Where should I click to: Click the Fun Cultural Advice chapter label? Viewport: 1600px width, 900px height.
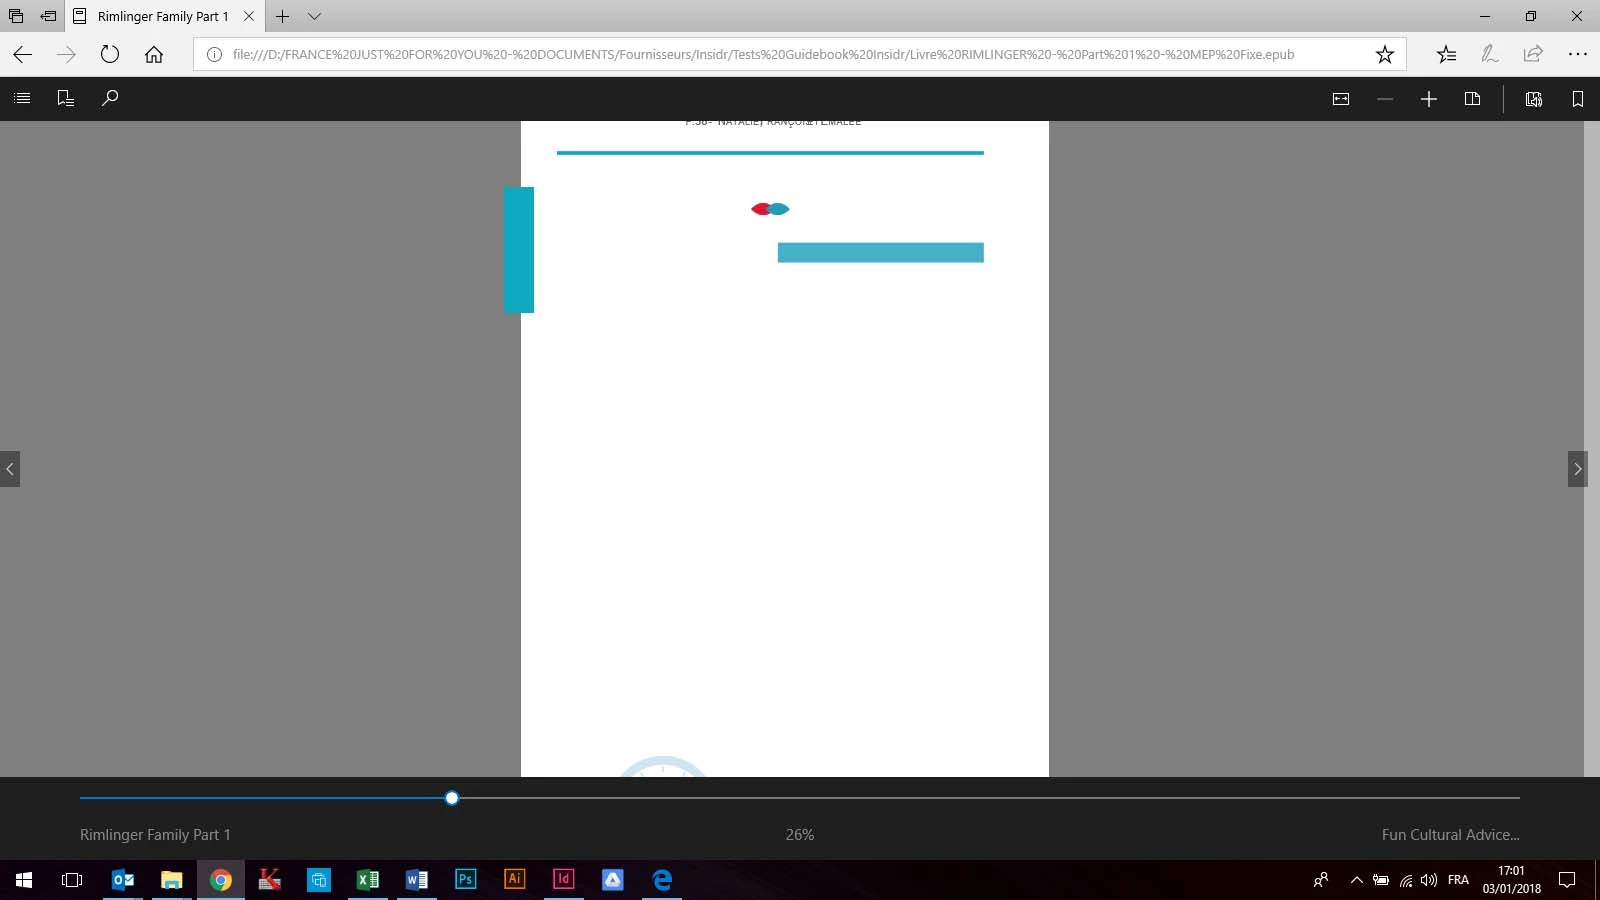click(x=1450, y=834)
